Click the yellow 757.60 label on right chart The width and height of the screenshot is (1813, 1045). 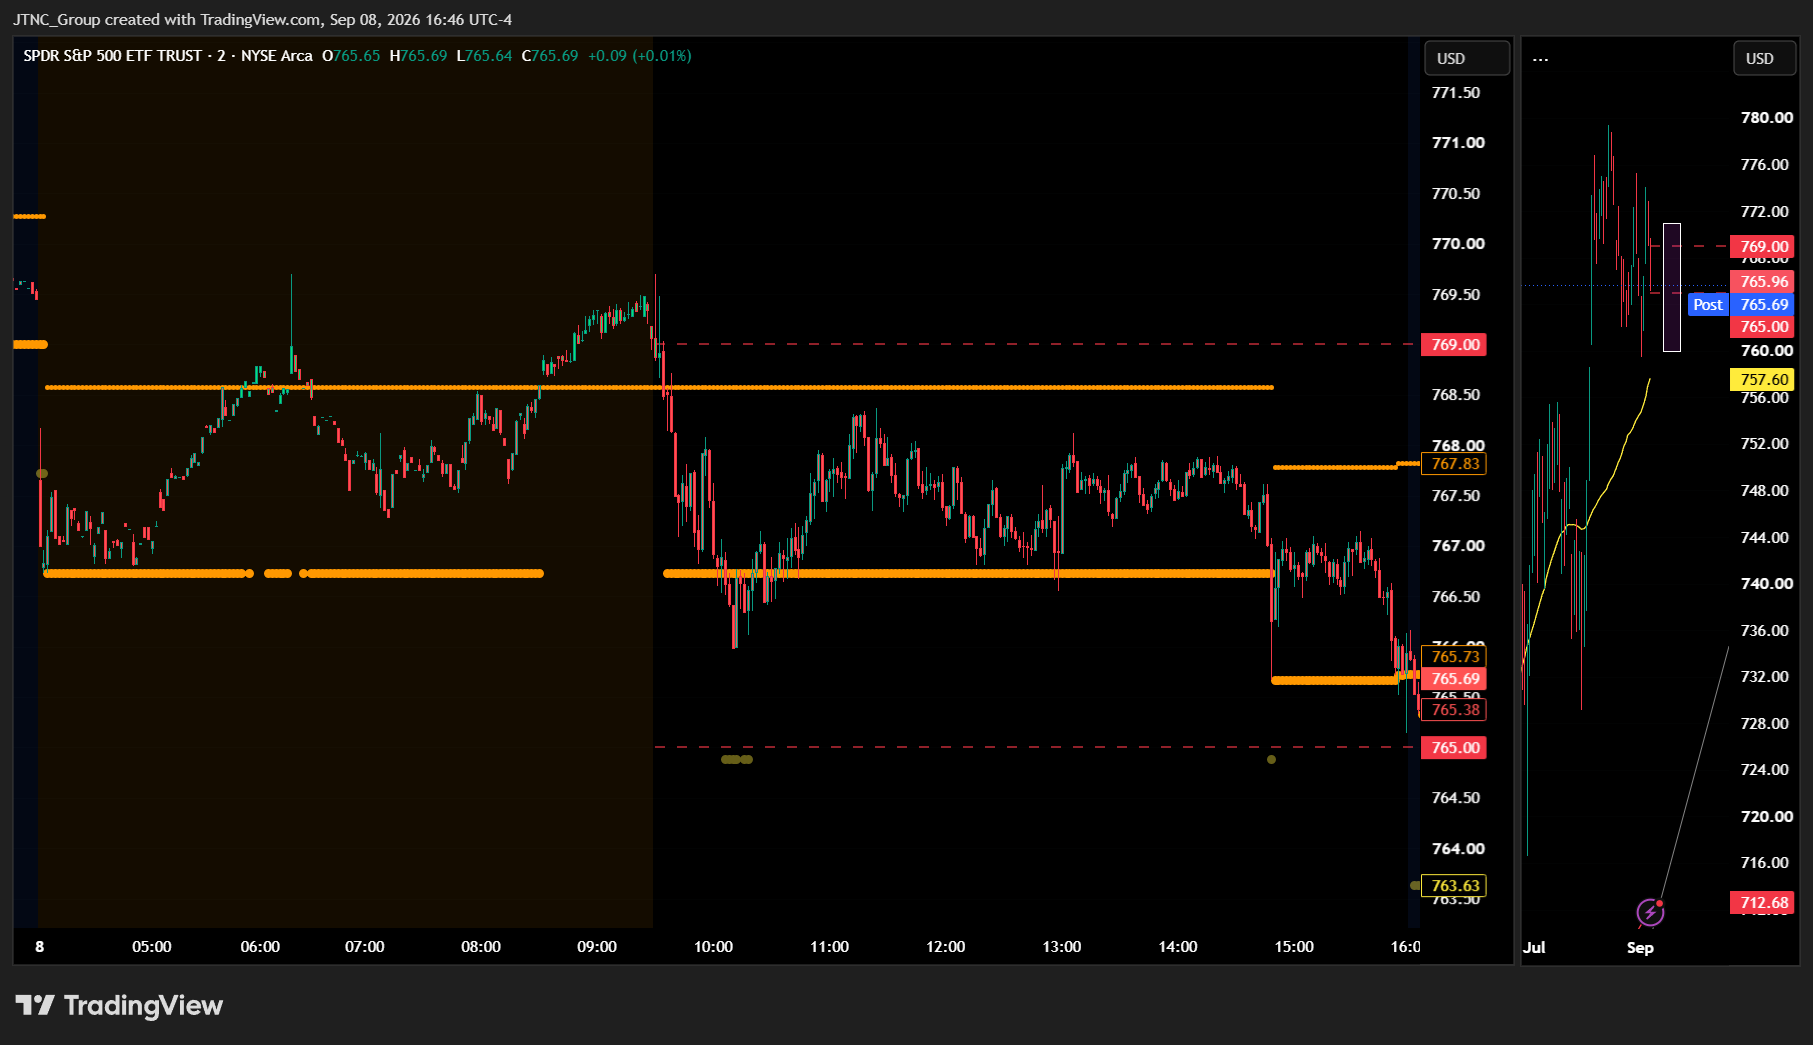(1762, 379)
